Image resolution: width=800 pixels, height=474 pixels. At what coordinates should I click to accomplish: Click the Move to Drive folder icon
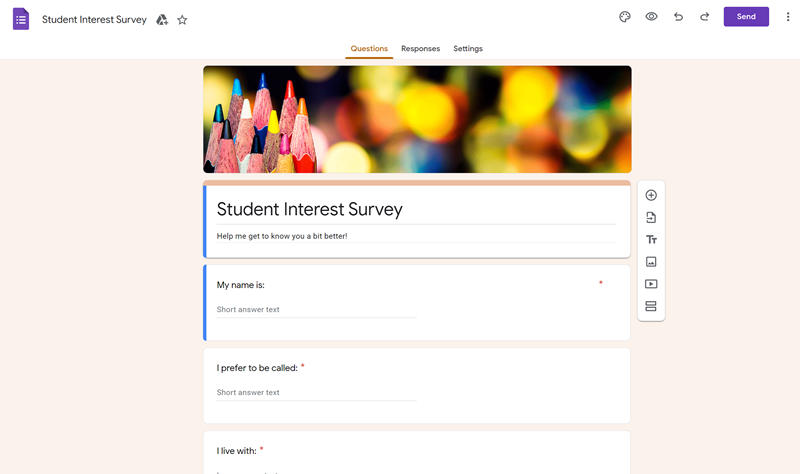point(162,20)
